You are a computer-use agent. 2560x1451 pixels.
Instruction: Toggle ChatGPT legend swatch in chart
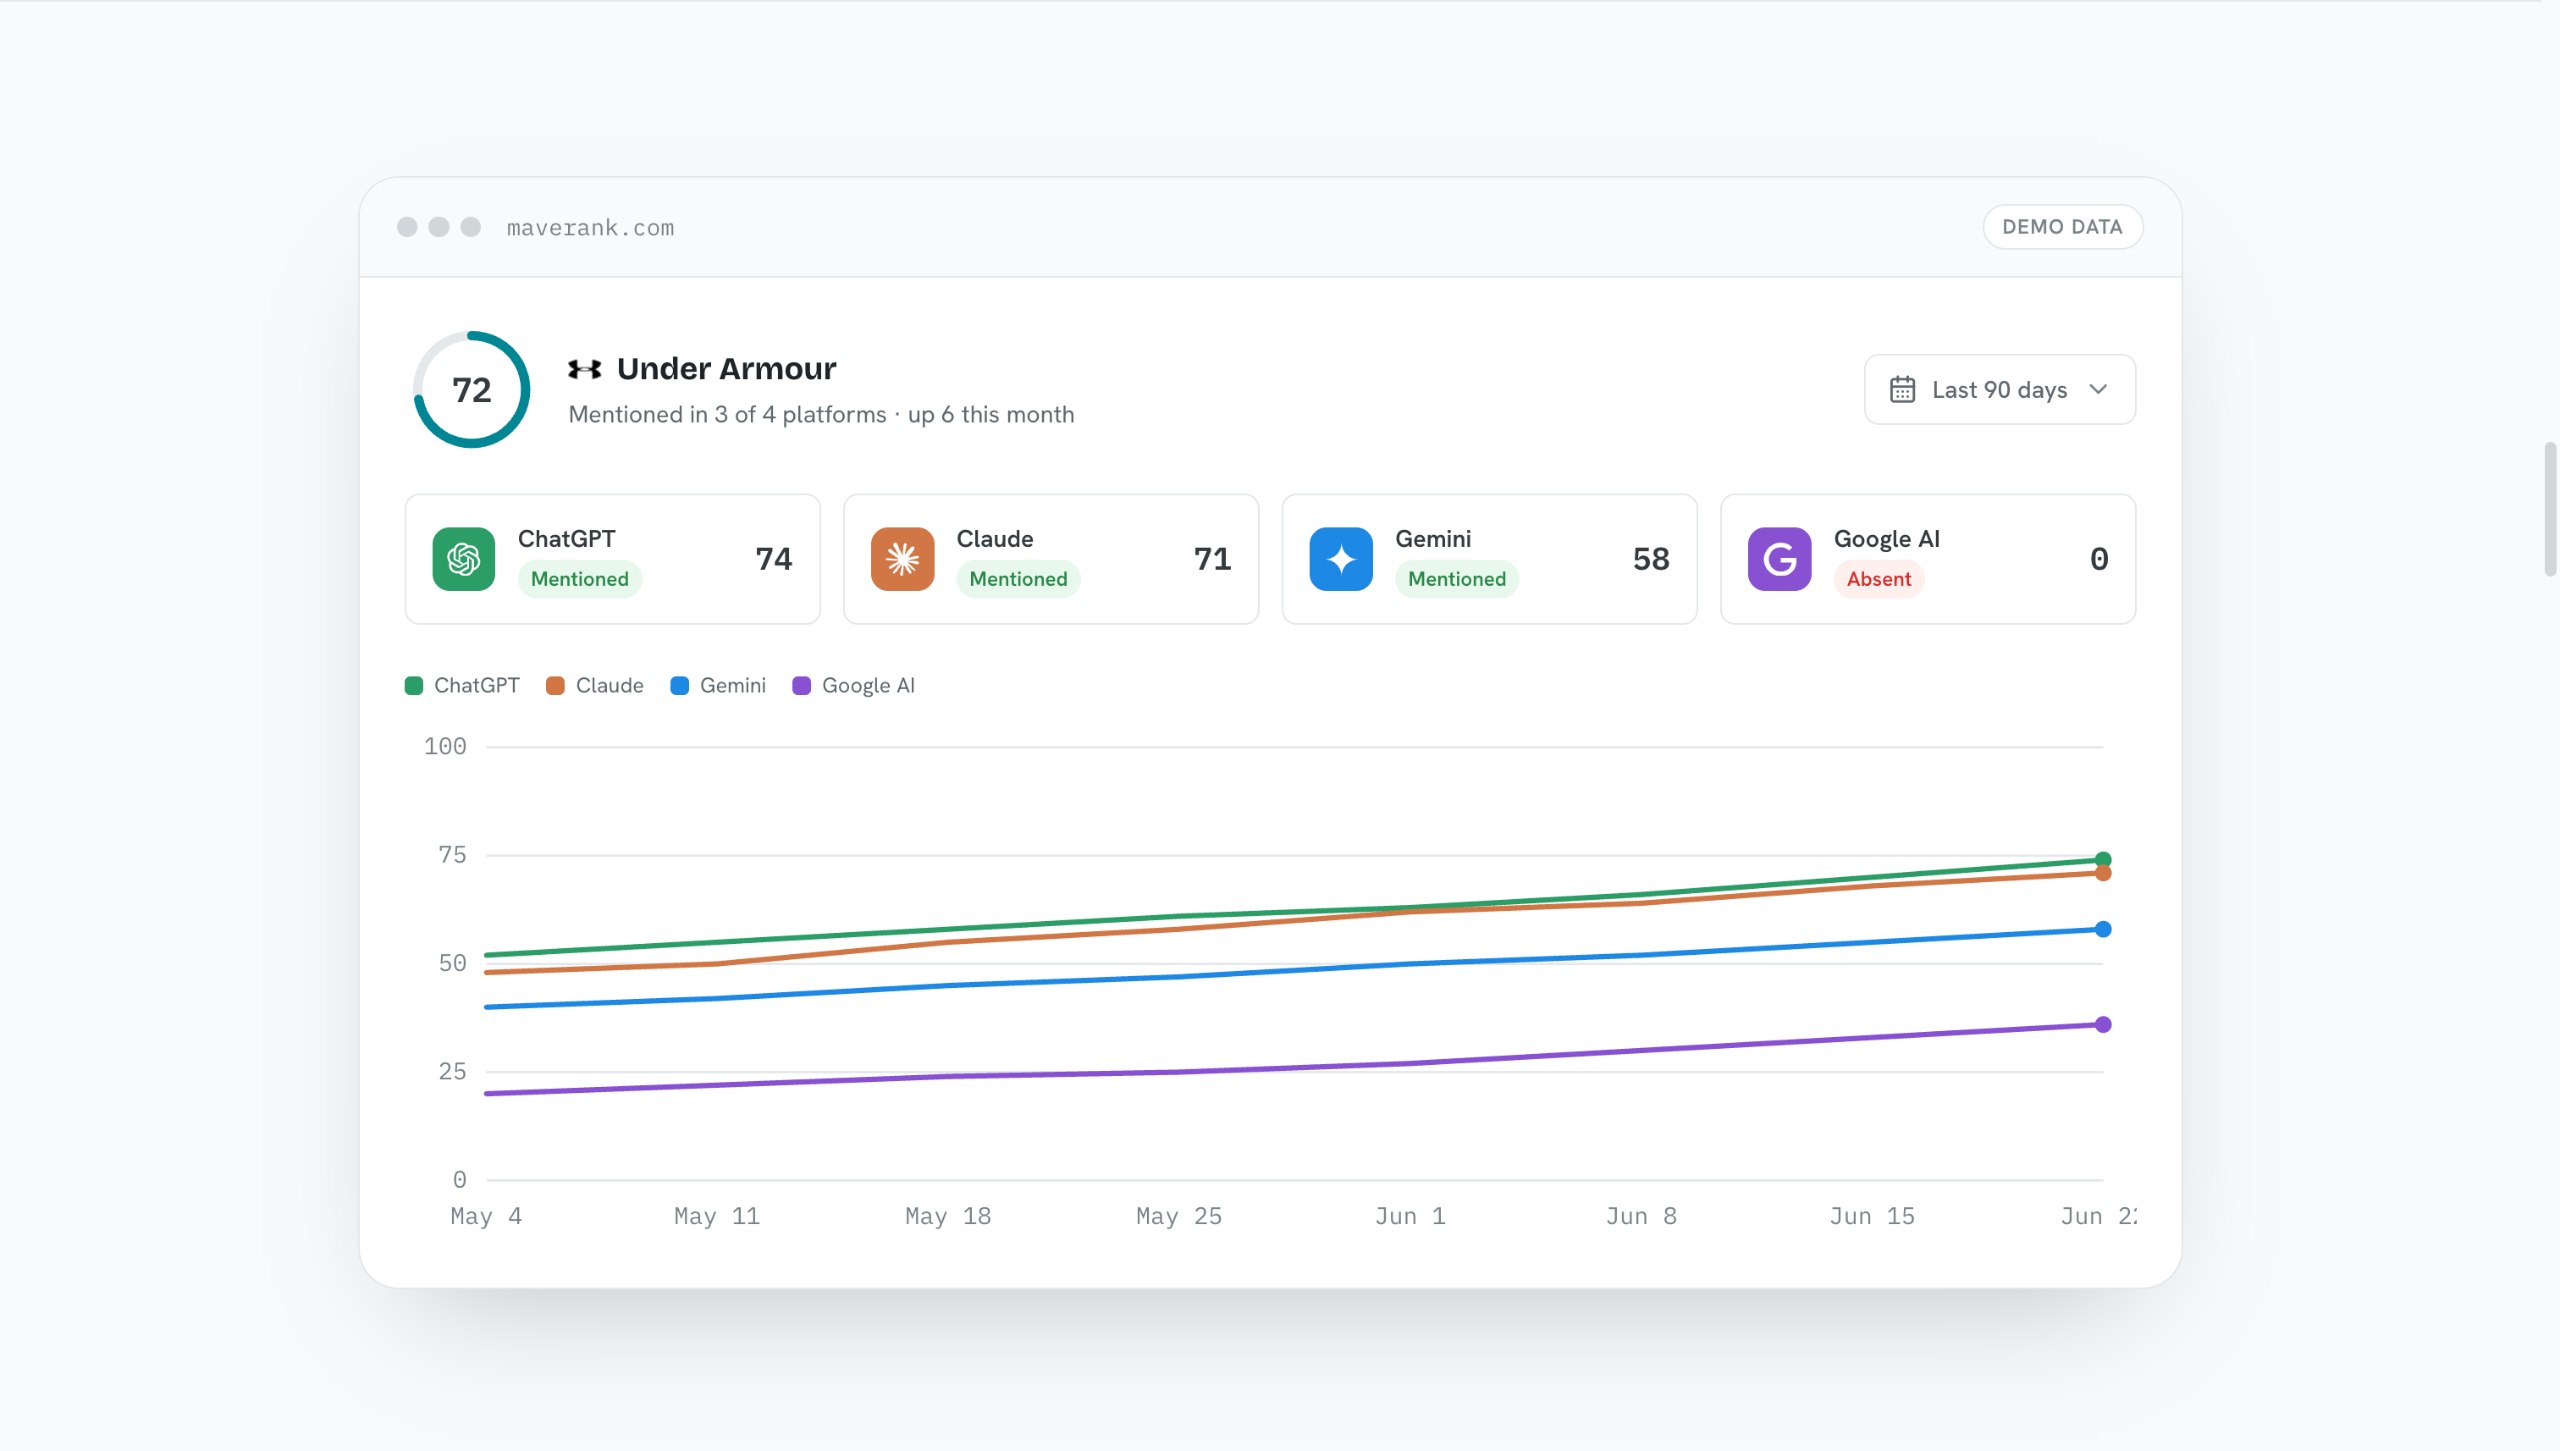[x=414, y=685]
